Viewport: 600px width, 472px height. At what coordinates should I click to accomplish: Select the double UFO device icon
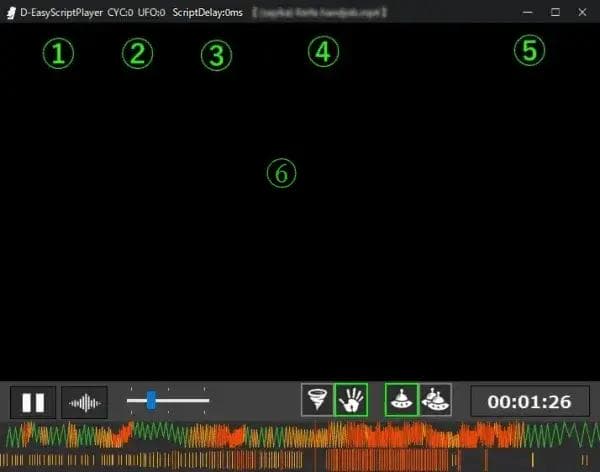435,400
